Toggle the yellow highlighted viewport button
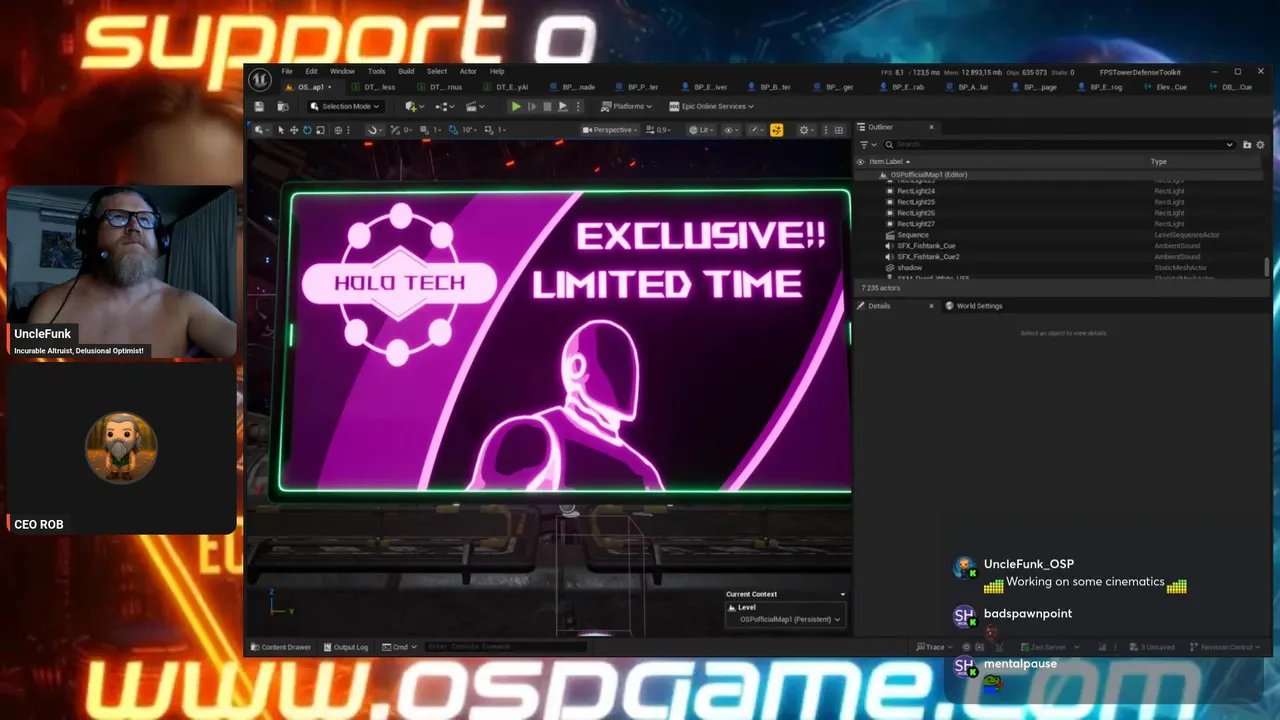This screenshot has width=1280, height=720. (x=776, y=130)
